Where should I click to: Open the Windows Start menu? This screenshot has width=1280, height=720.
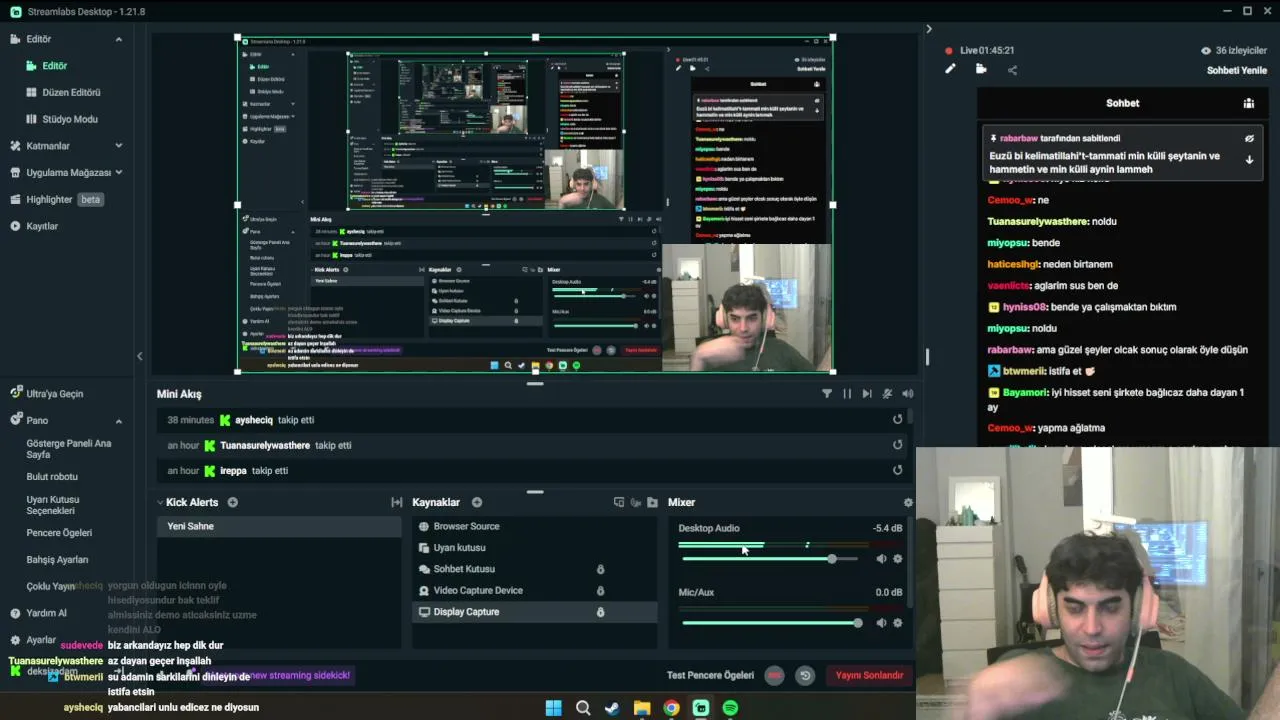pos(554,708)
